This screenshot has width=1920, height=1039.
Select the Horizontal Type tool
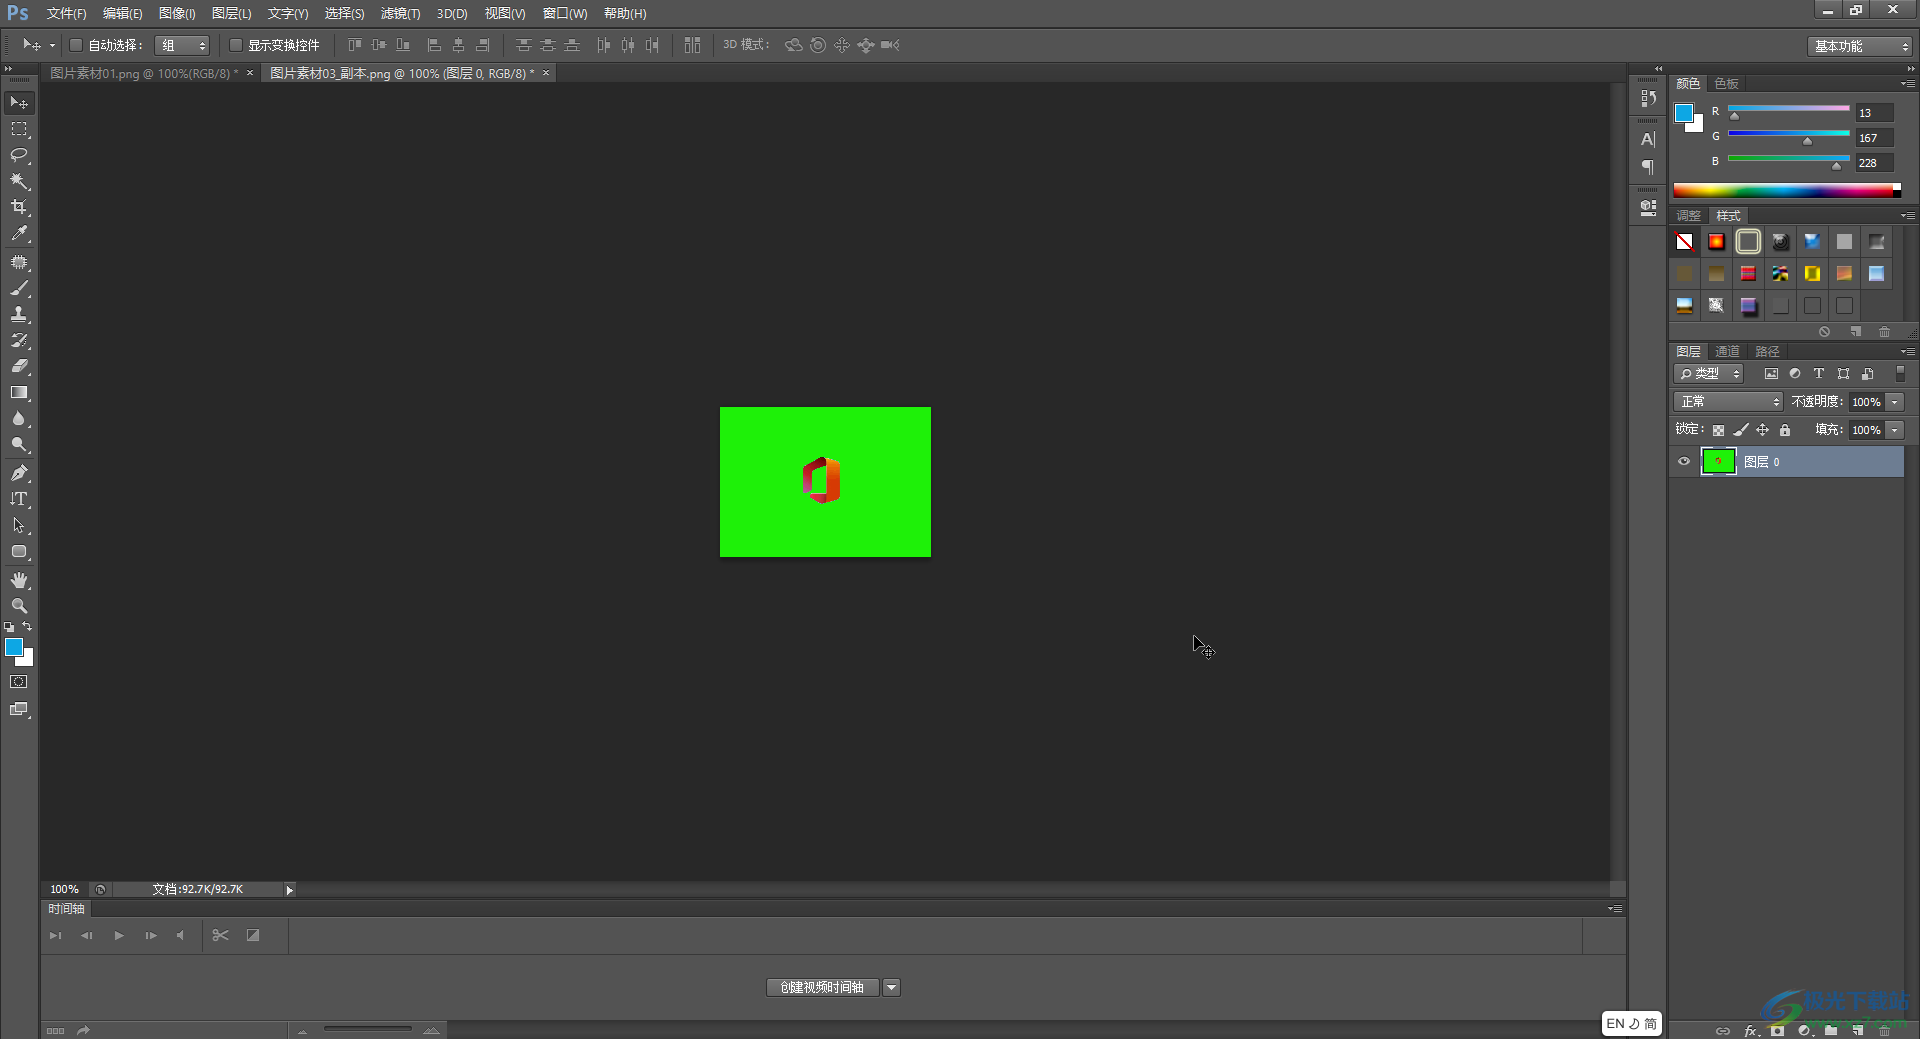19,499
